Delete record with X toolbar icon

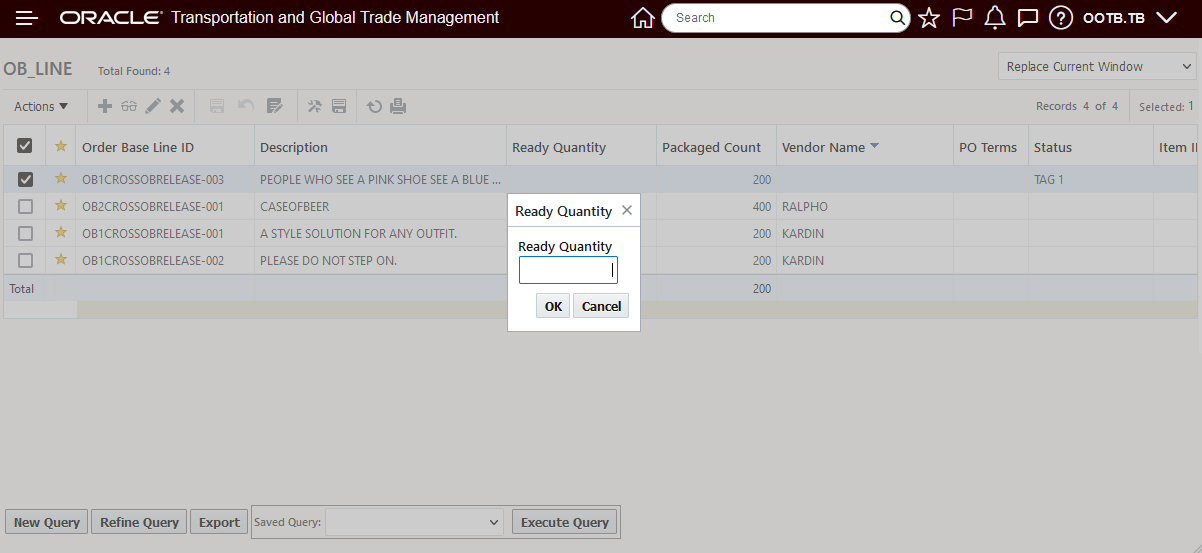(177, 106)
